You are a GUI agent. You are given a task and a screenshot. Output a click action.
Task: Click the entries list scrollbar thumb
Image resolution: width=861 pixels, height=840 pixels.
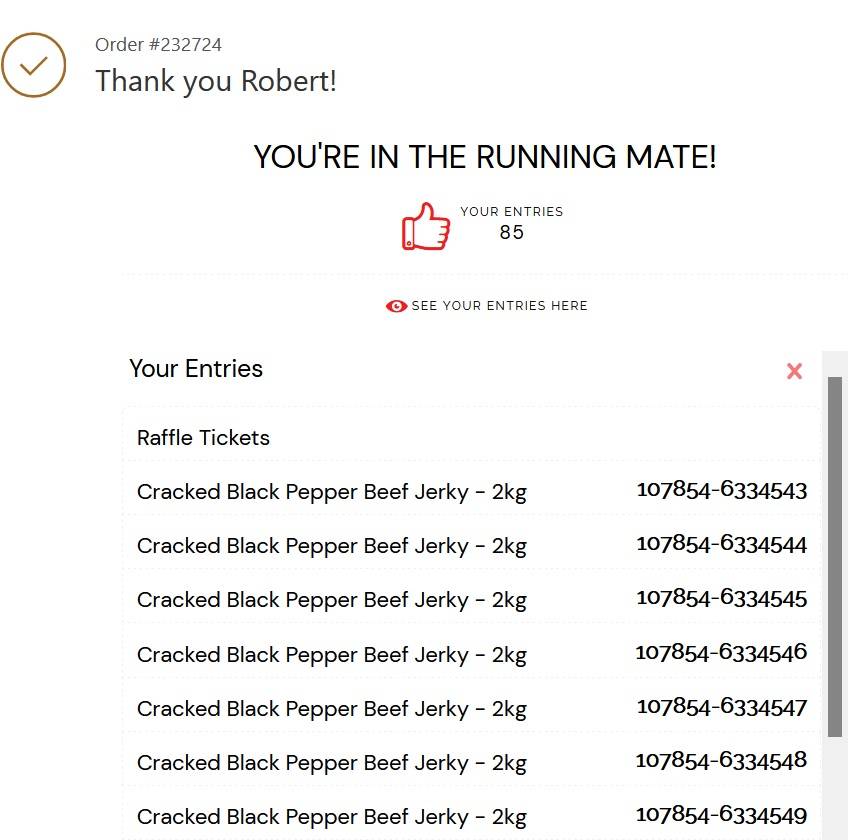tap(835, 555)
